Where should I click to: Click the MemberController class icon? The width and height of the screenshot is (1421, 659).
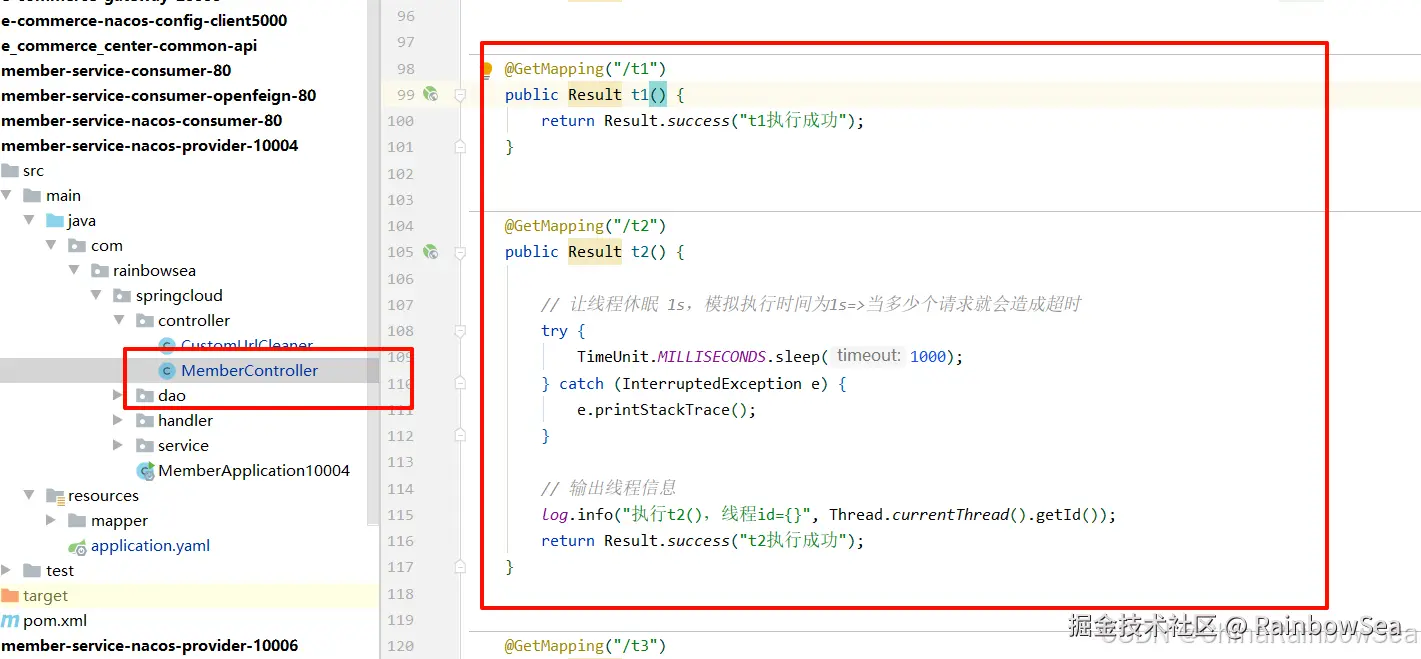167,371
